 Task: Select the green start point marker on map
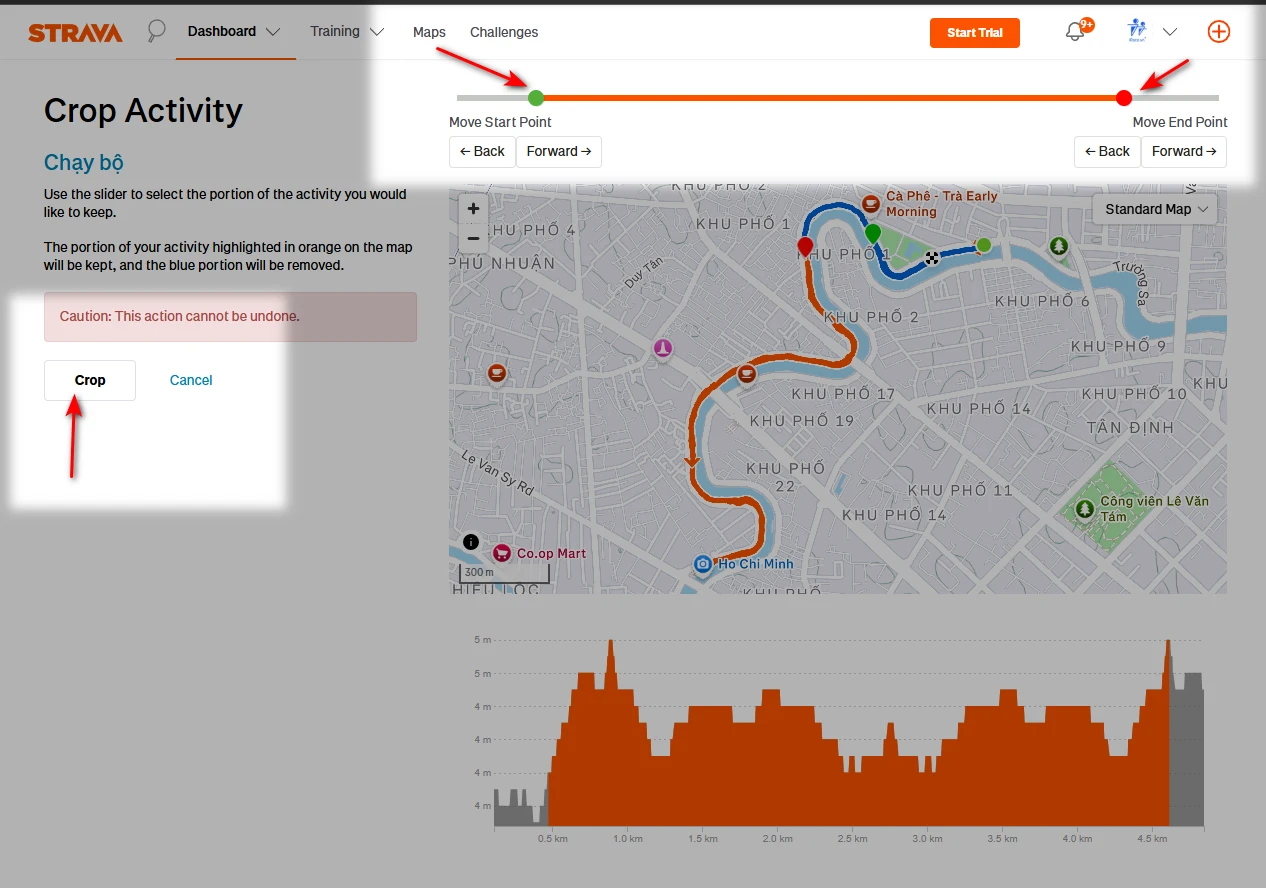872,232
